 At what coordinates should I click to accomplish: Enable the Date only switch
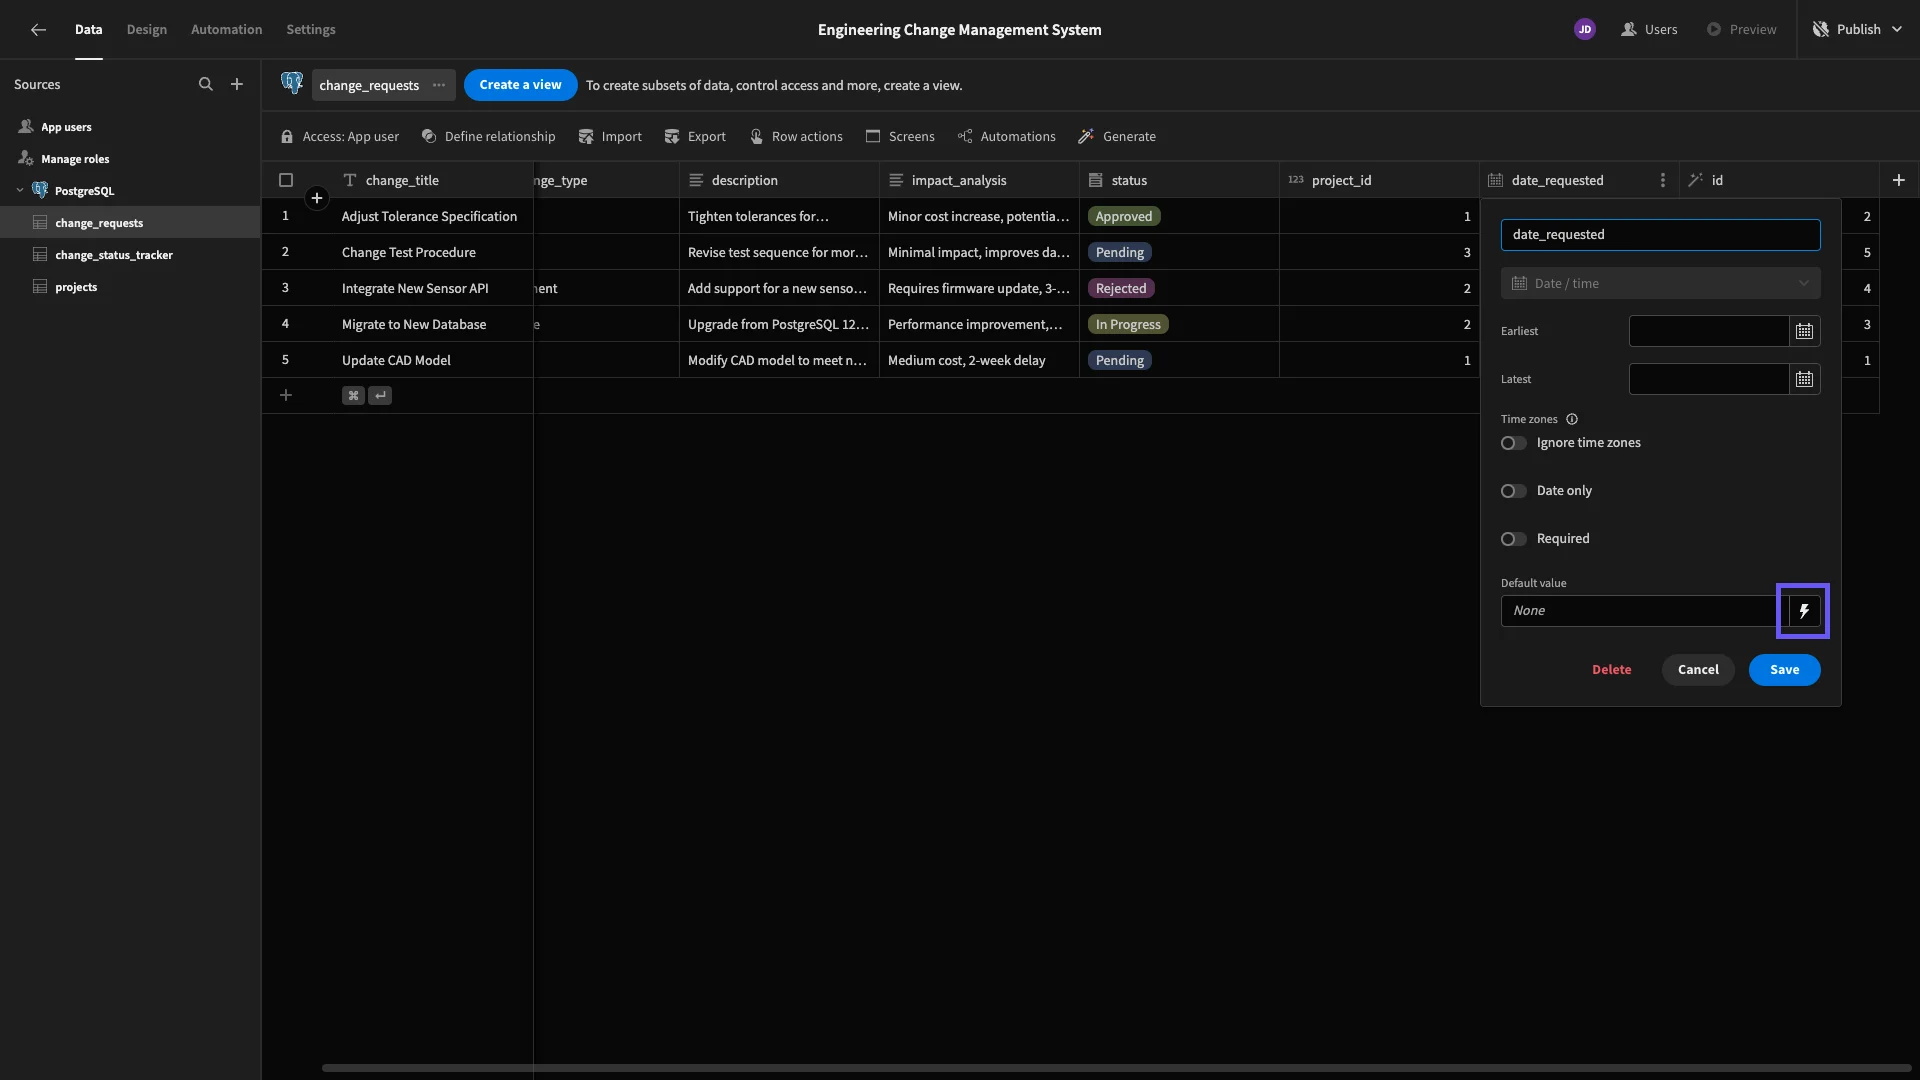tap(1513, 491)
